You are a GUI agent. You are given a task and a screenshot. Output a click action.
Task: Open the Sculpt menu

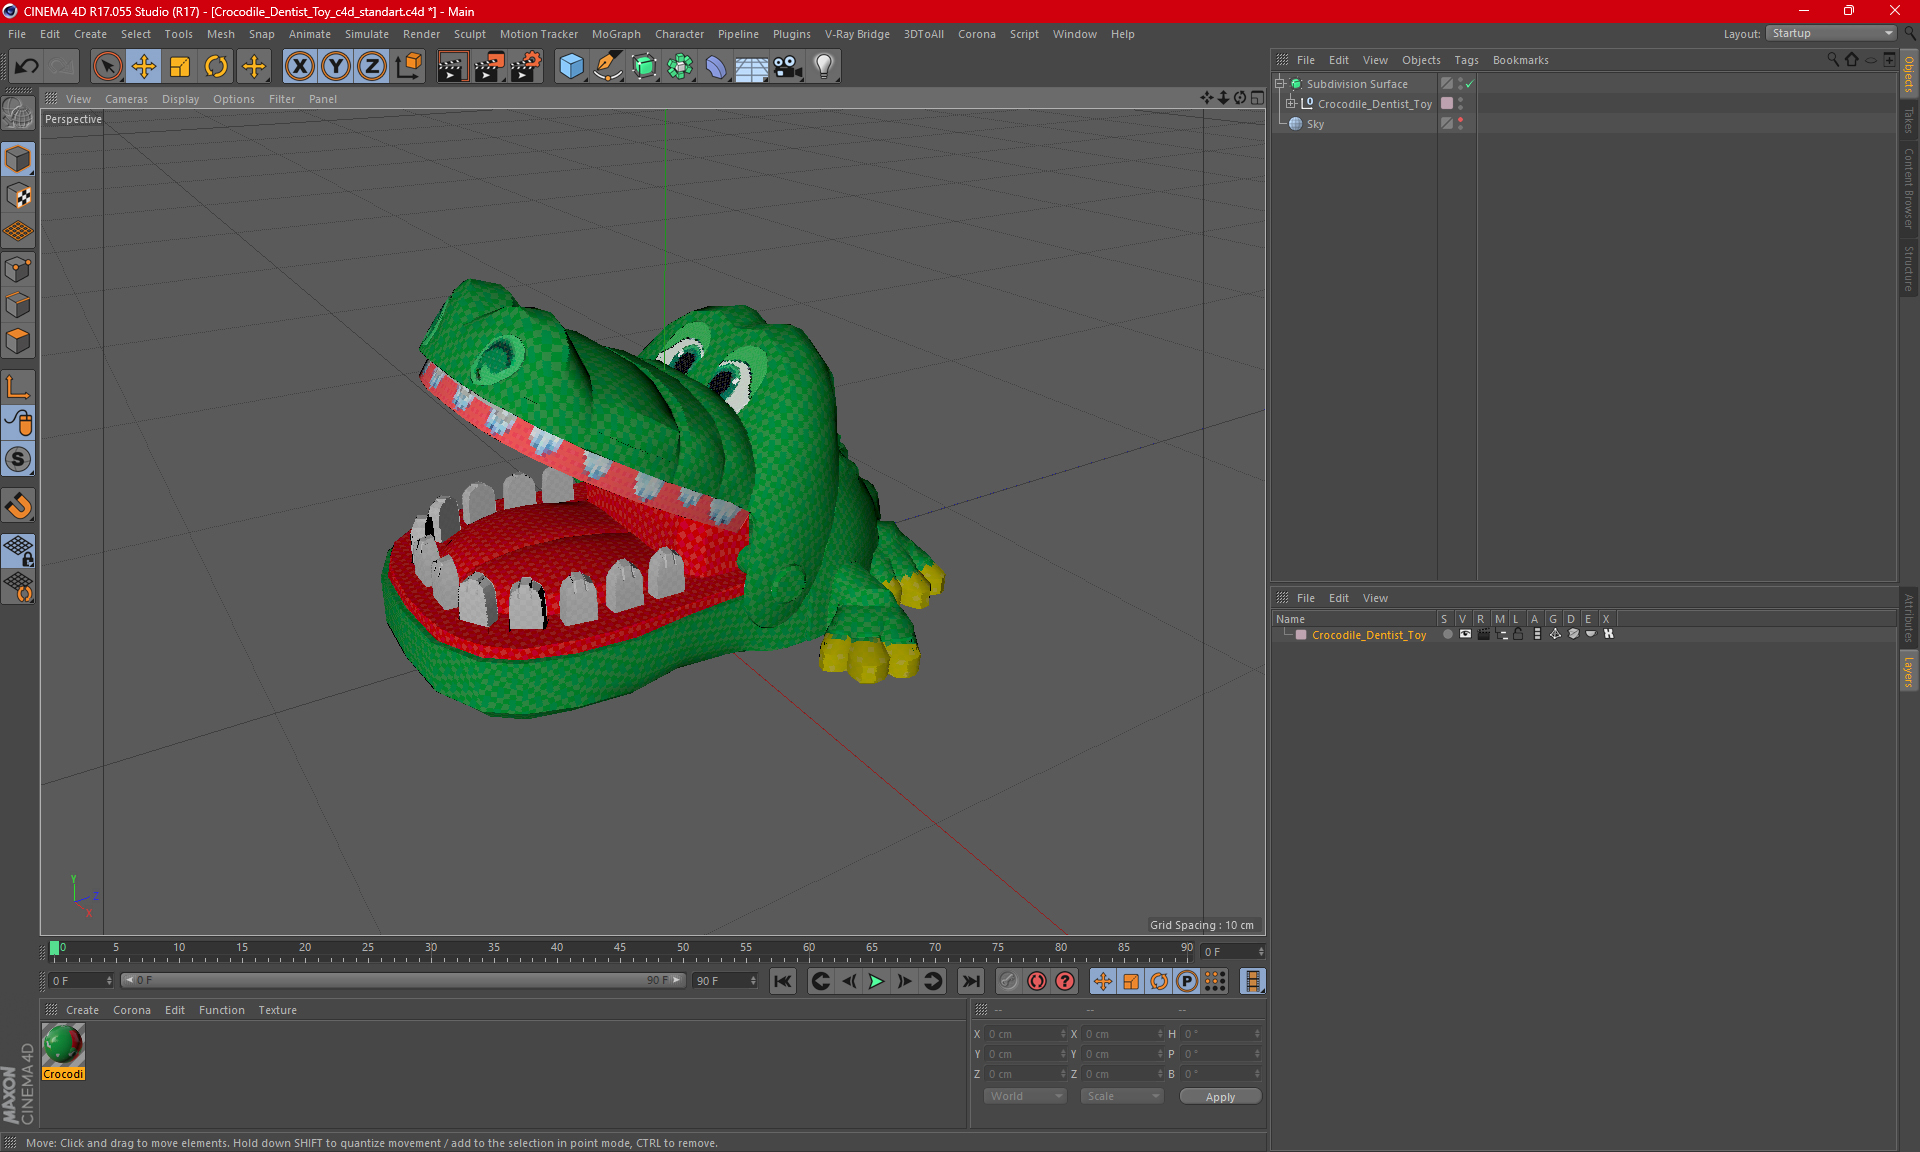[469, 34]
